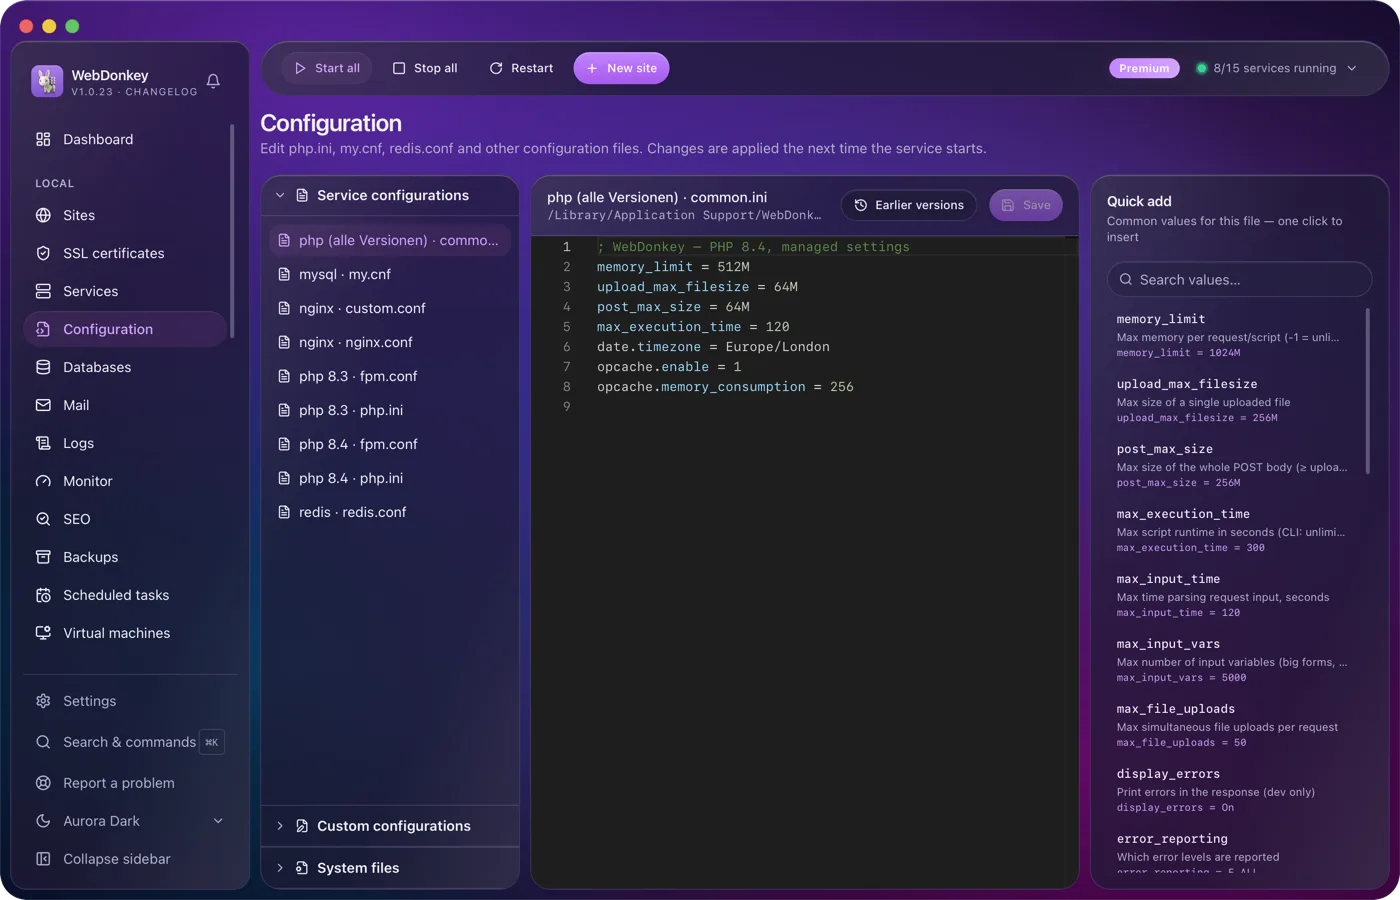Open Earlier versions of the file
Image resolution: width=1400 pixels, height=900 pixels.
909,205
